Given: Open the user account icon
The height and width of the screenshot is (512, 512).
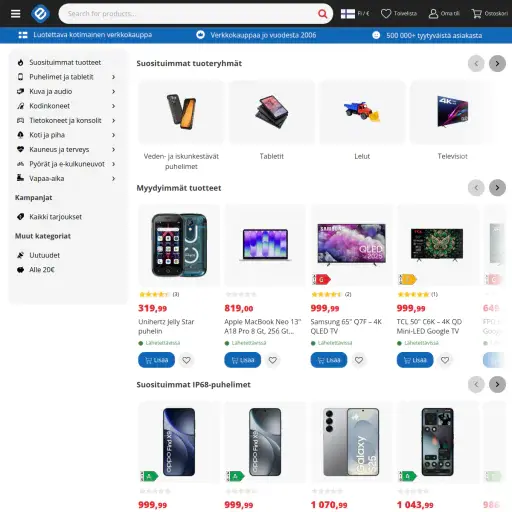Looking at the screenshot, I should (433, 14).
